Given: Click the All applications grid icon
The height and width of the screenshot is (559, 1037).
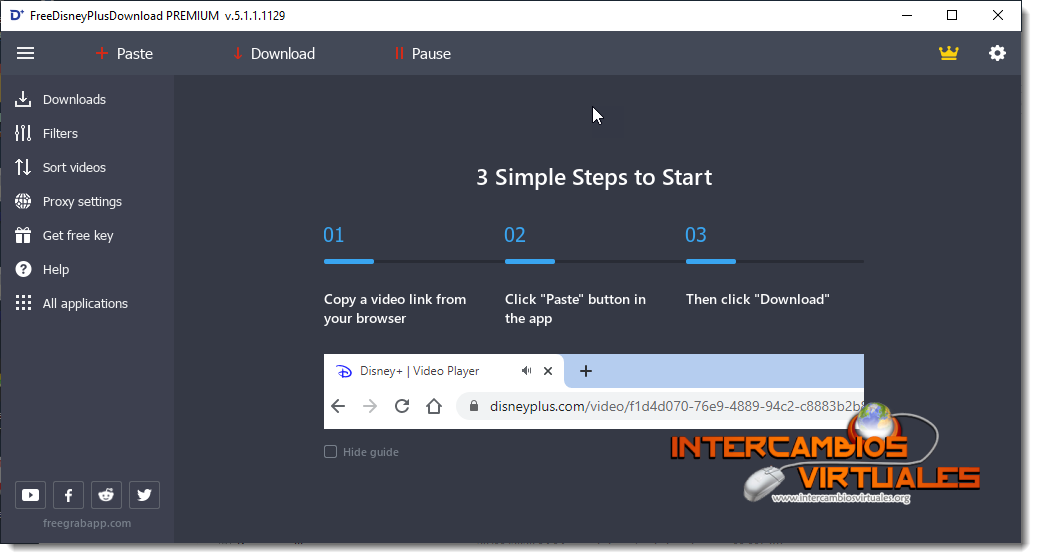Looking at the screenshot, I should coord(23,303).
